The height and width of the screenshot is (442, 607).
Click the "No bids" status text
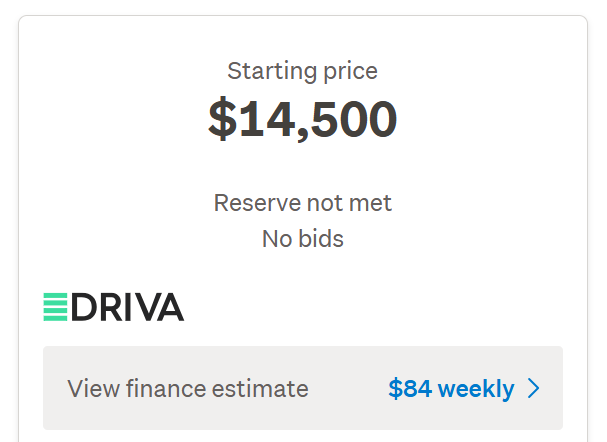pyautogui.click(x=302, y=239)
